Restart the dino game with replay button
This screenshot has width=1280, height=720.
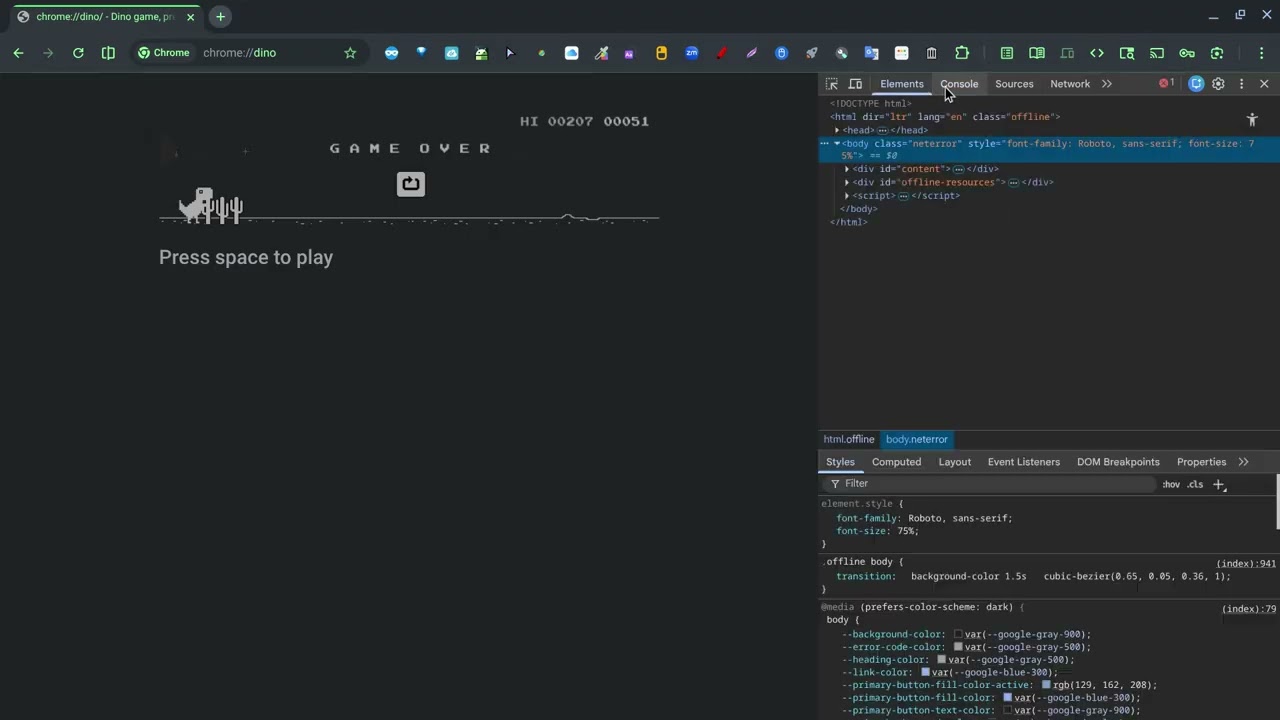411,184
